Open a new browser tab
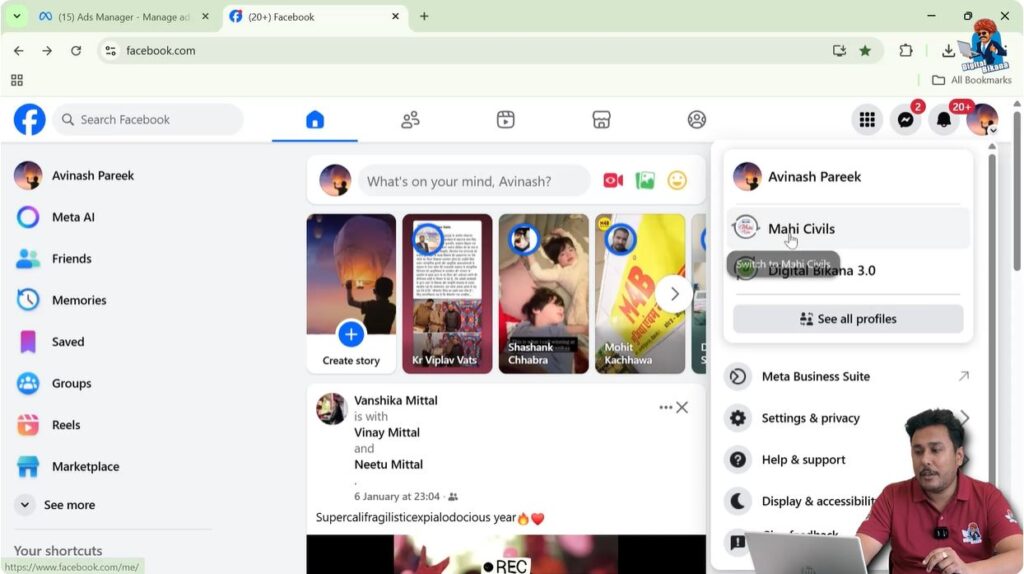Image resolution: width=1024 pixels, height=574 pixels. (x=424, y=16)
